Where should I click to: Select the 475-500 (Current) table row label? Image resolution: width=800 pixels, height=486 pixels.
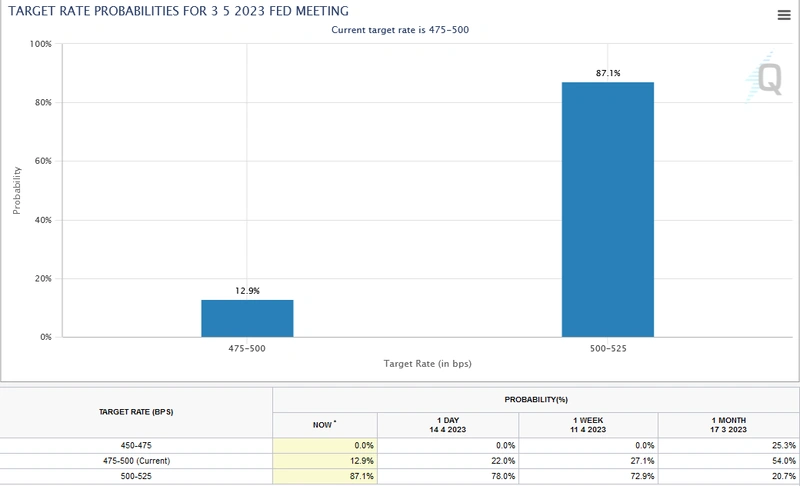[136, 461]
